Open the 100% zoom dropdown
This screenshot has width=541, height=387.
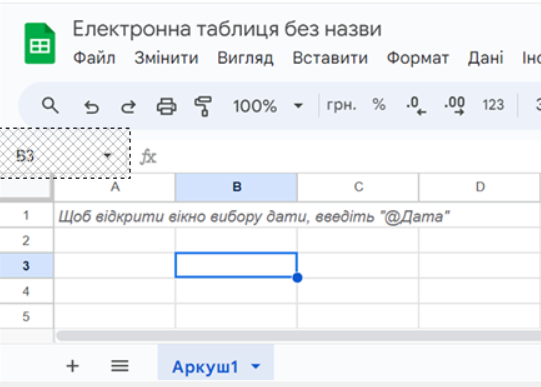coord(268,106)
